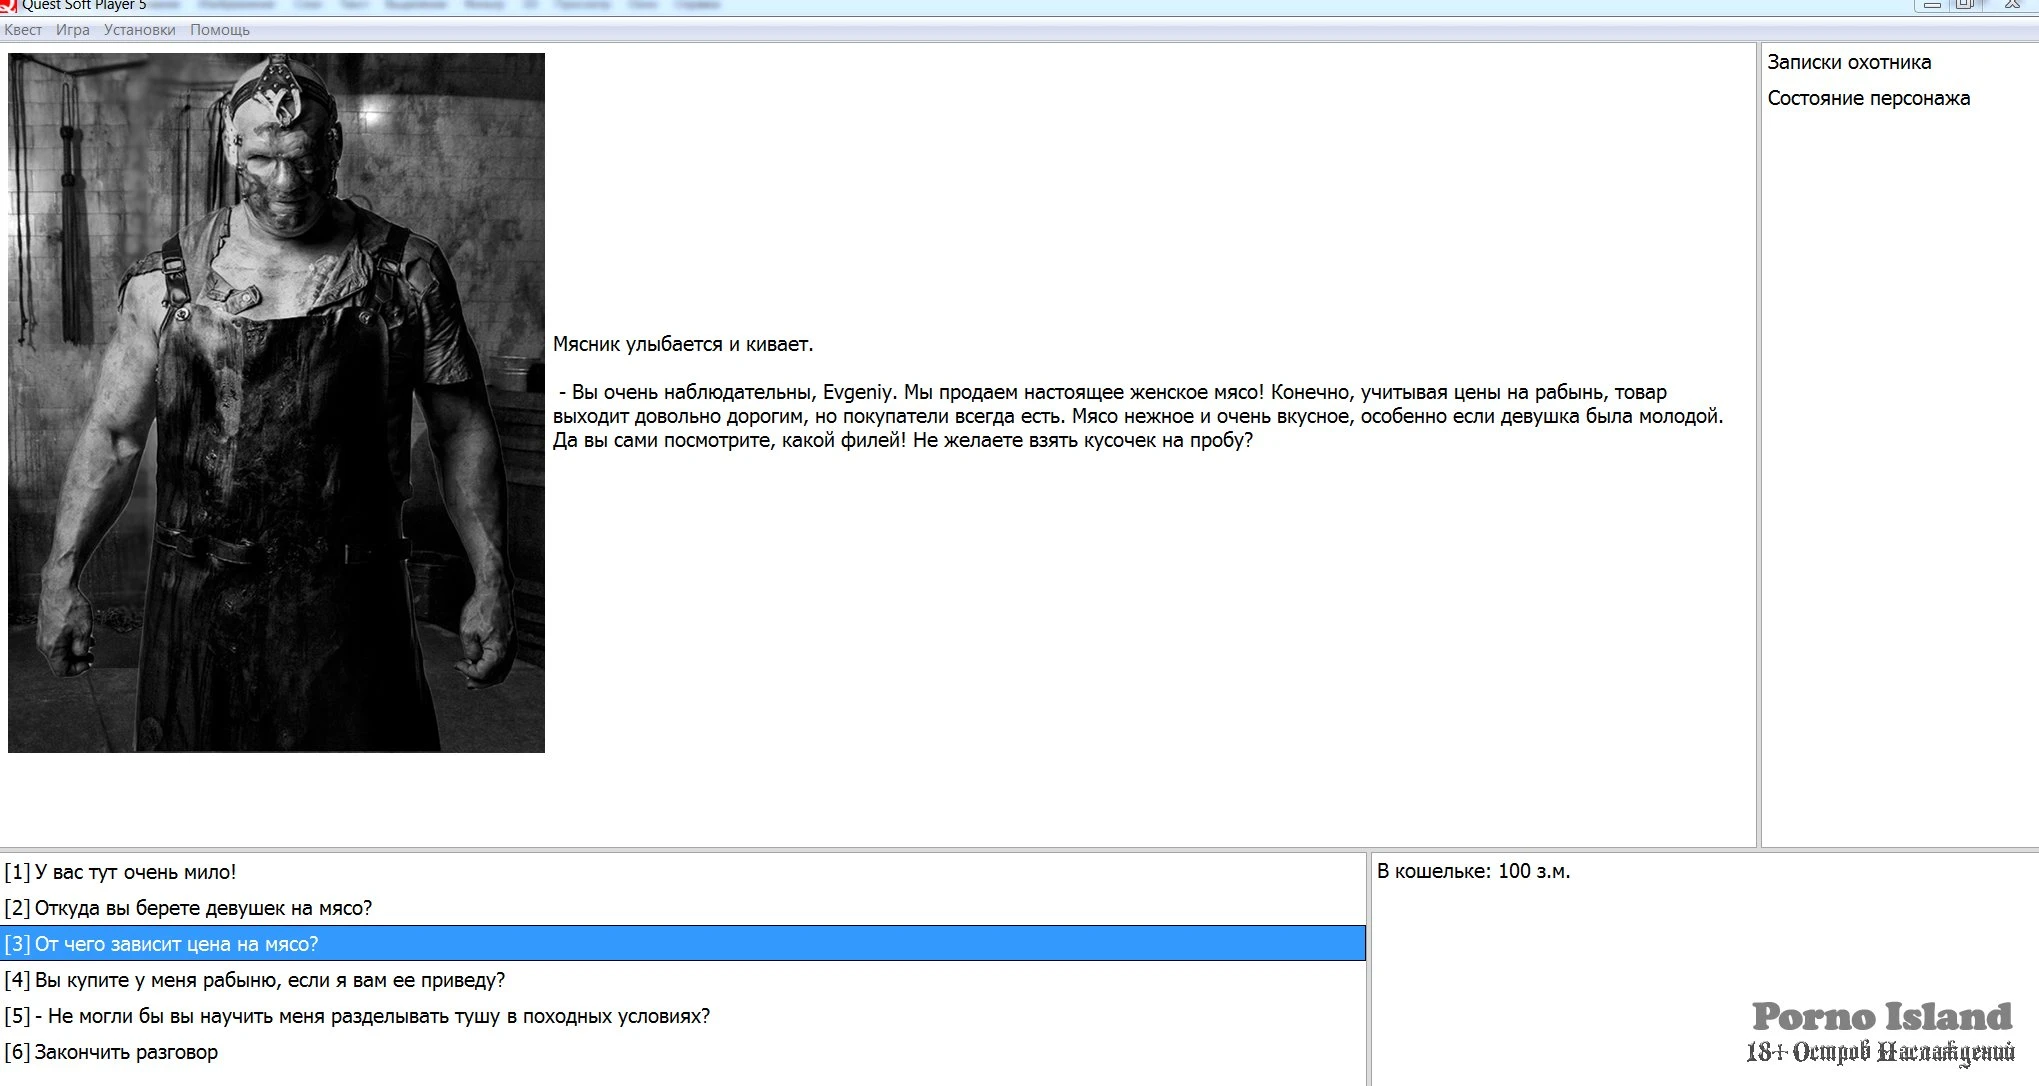Viewport: 2039px width, 1086px height.
Task: Click the black-and-white character portrait image
Action: click(x=276, y=402)
